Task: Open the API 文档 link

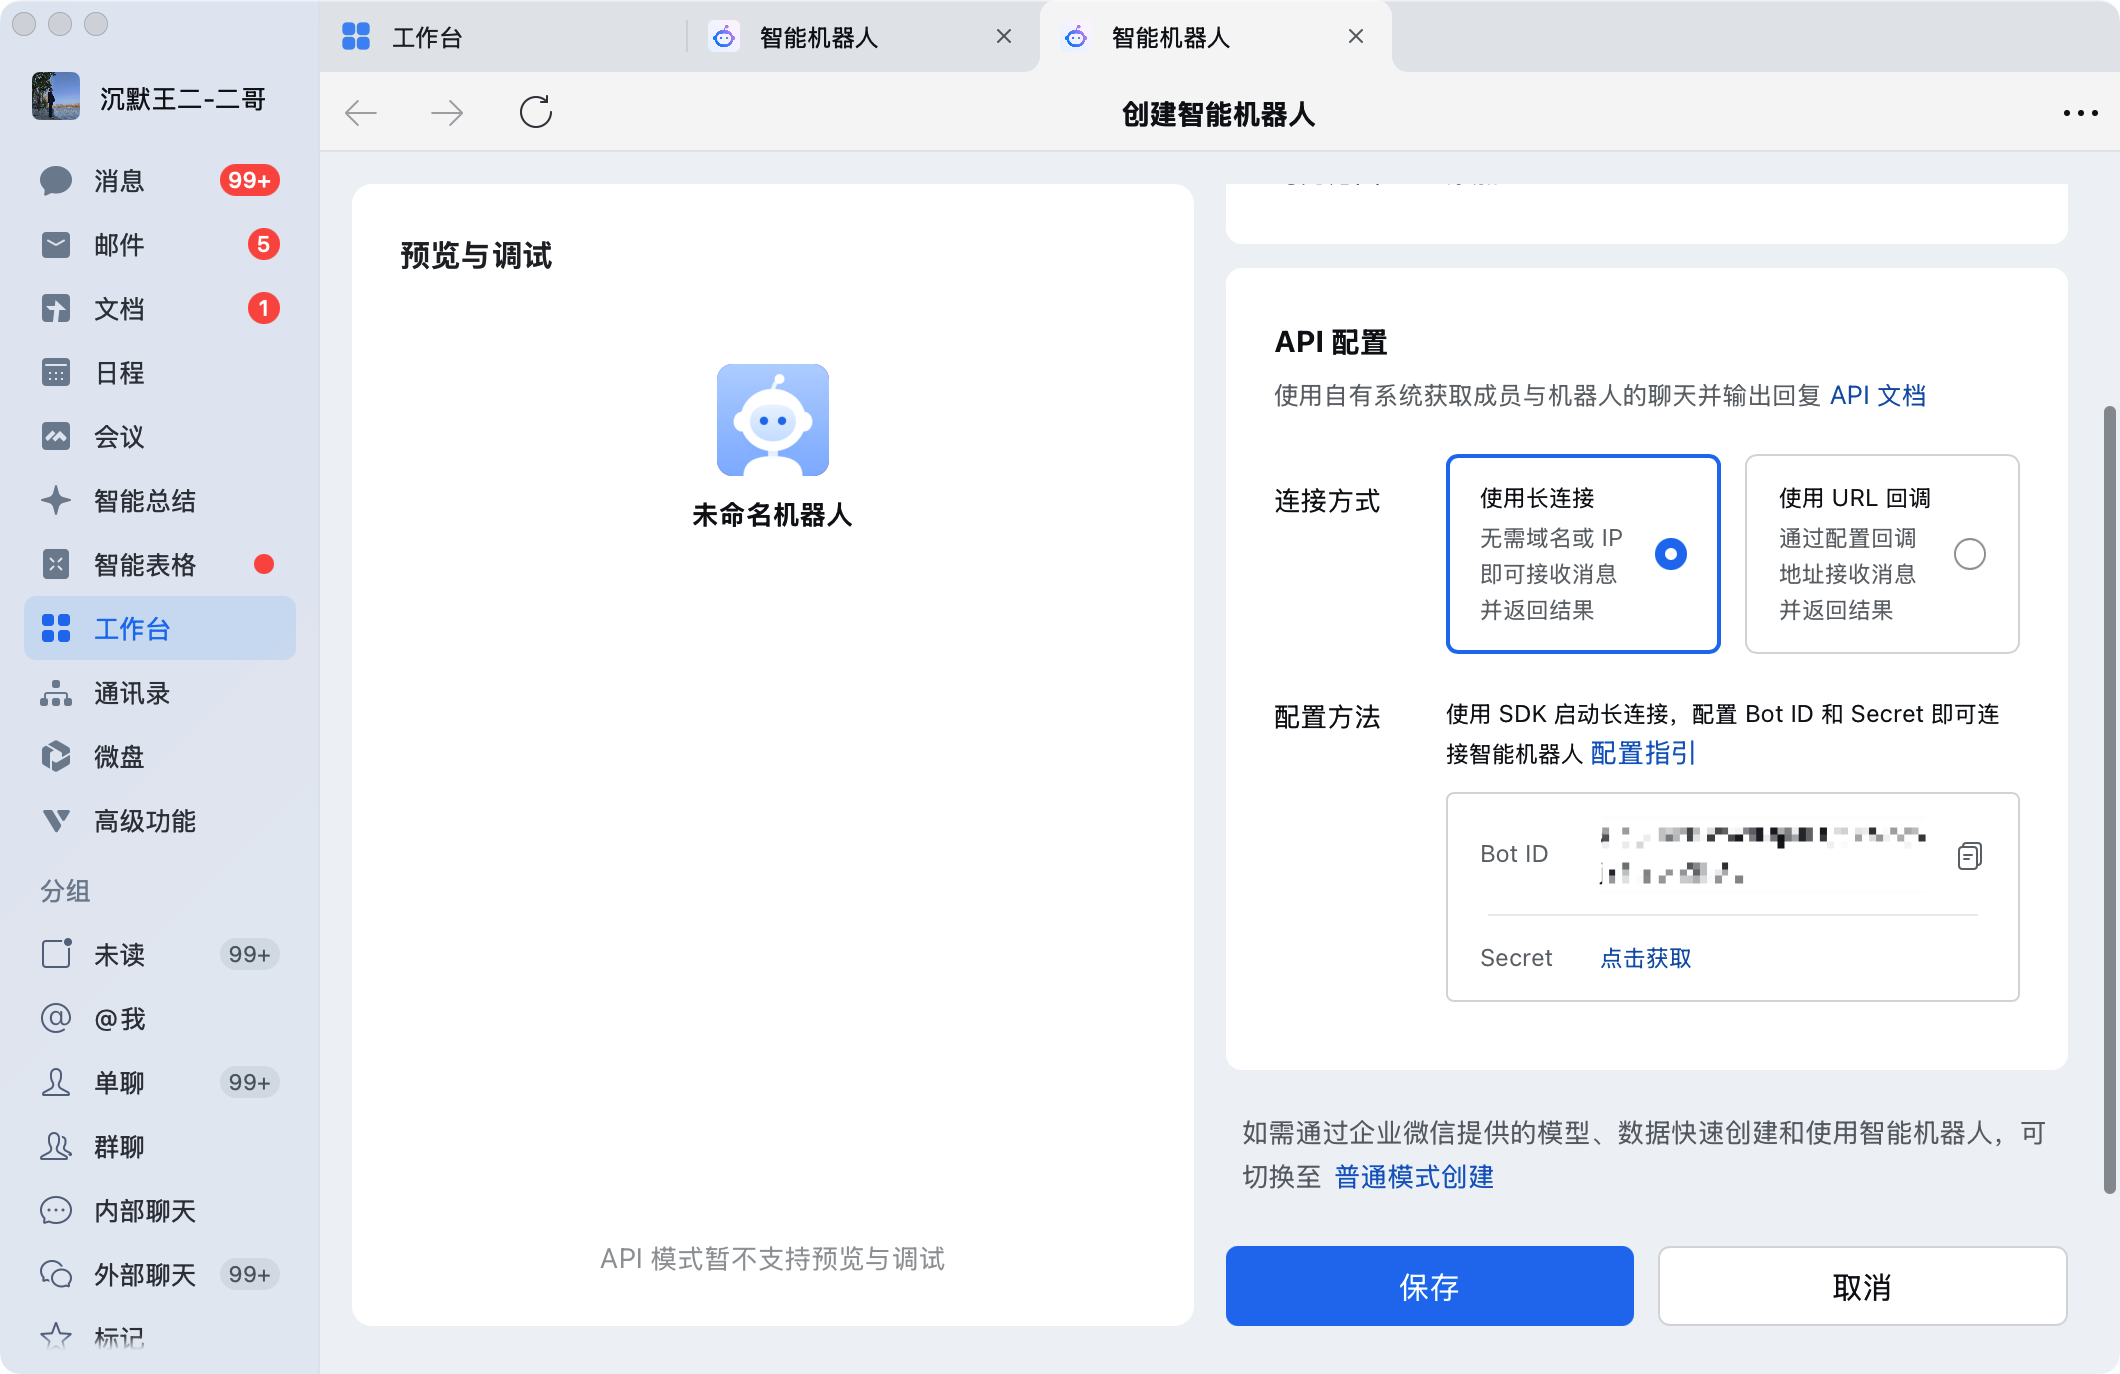Action: tap(1877, 396)
